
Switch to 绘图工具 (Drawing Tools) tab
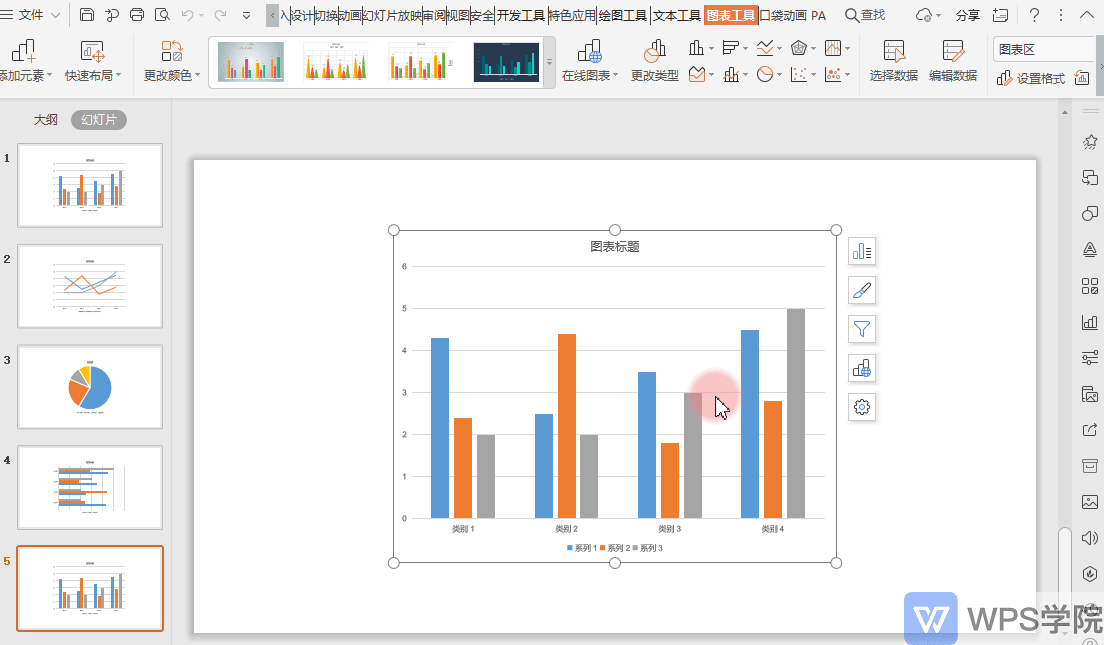(622, 15)
